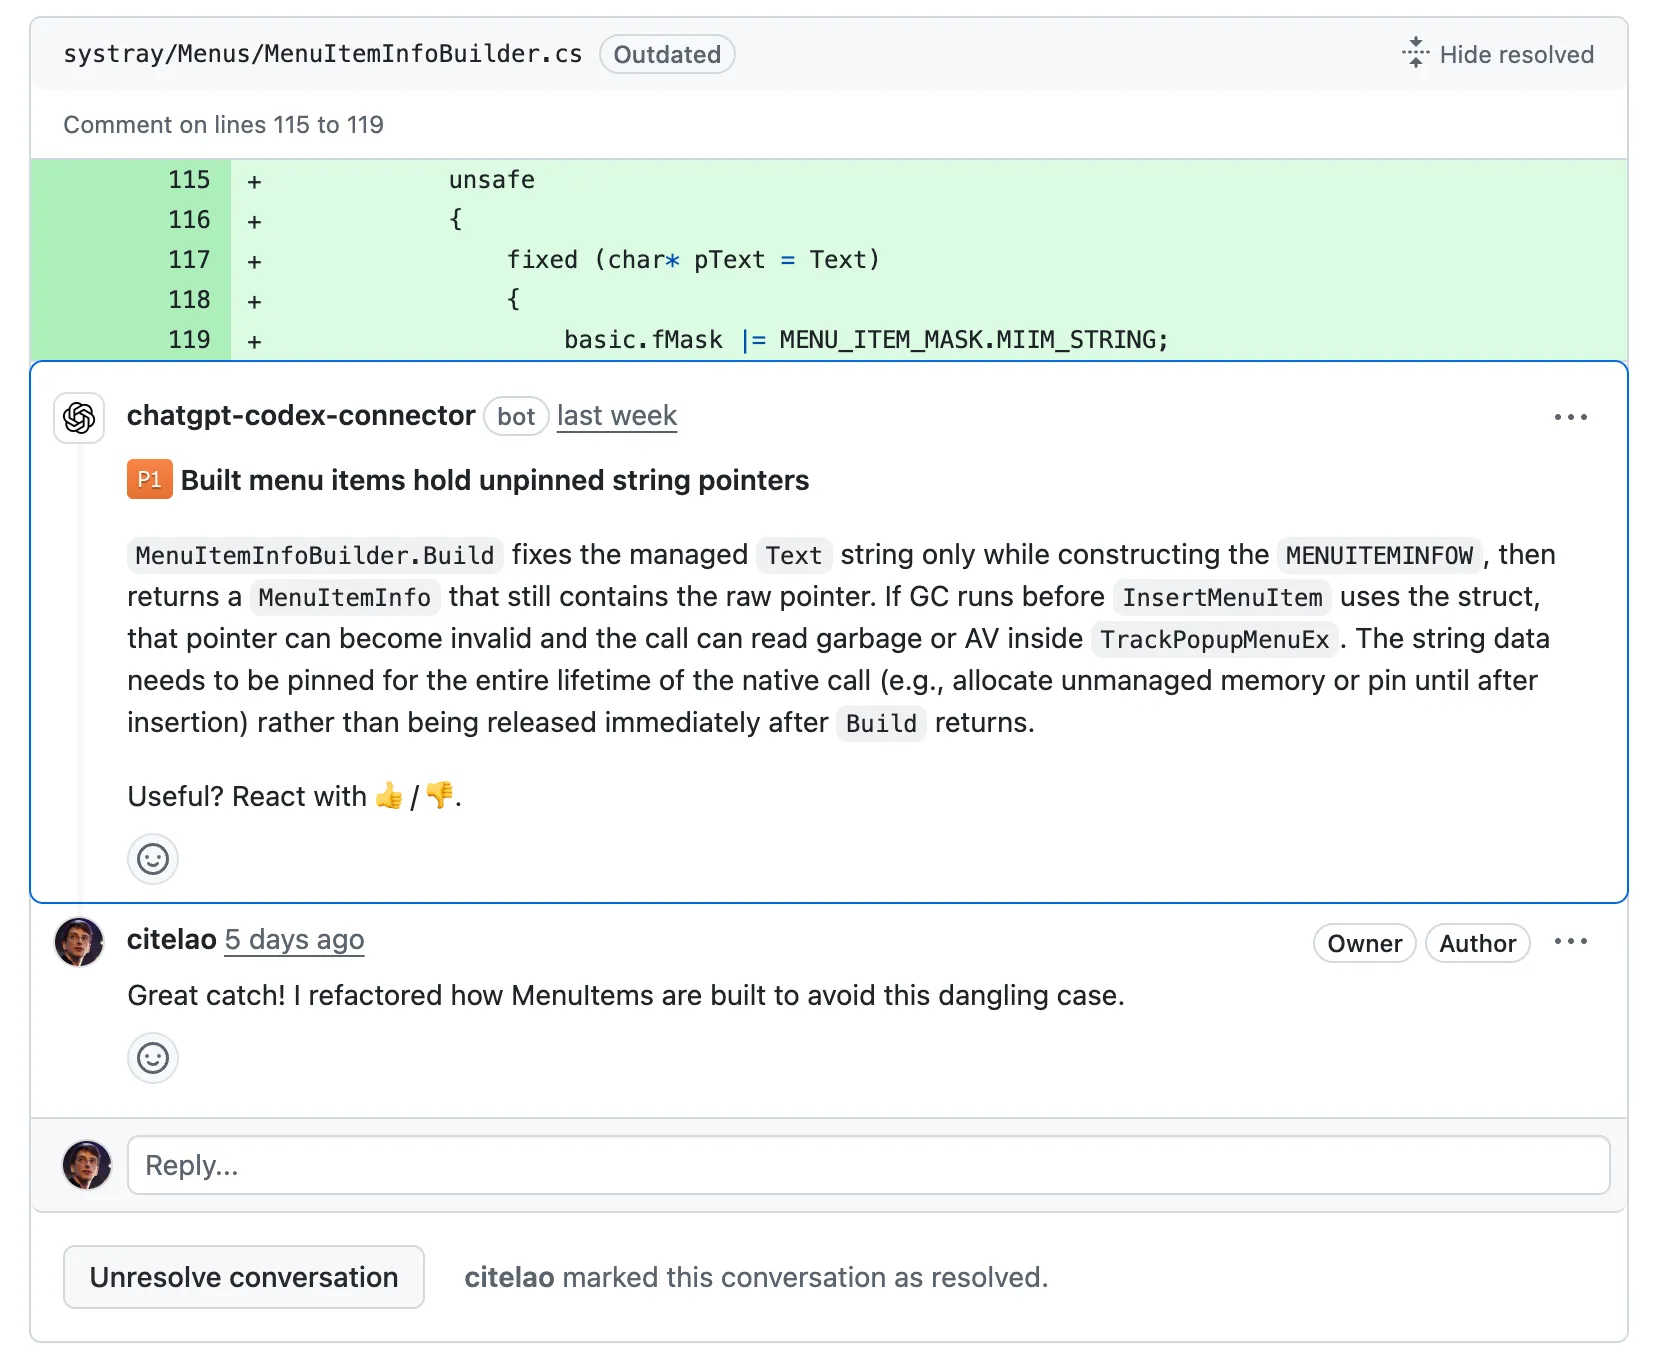Unresolve the conversation

click(243, 1277)
